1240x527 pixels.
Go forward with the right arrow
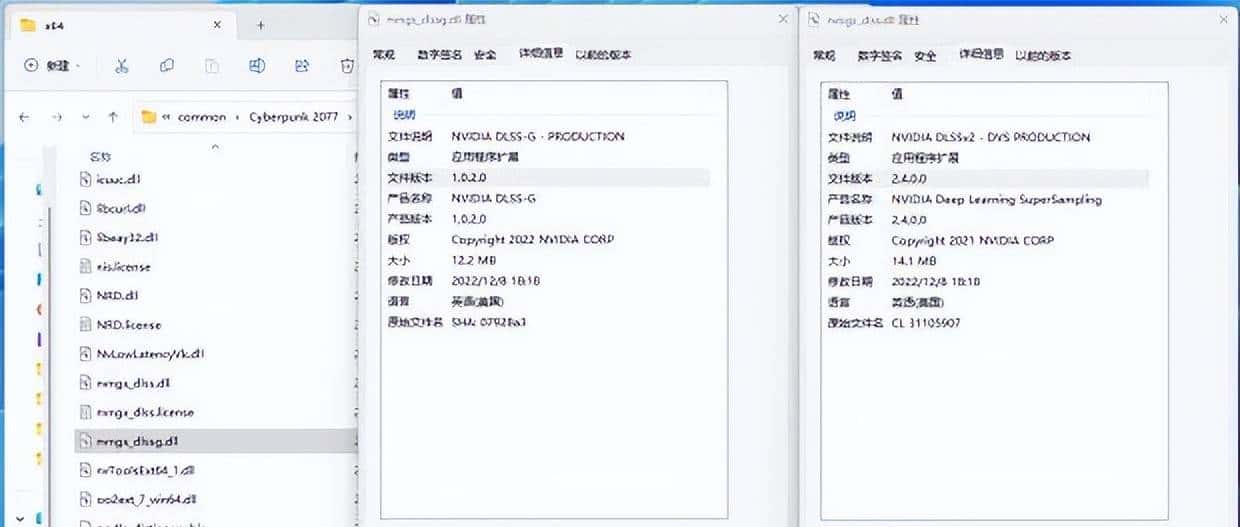(56, 117)
